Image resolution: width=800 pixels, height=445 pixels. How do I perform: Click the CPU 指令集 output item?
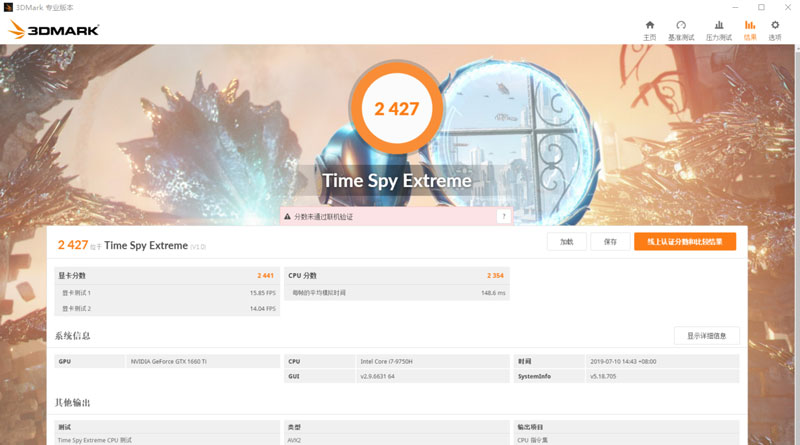pos(532,440)
